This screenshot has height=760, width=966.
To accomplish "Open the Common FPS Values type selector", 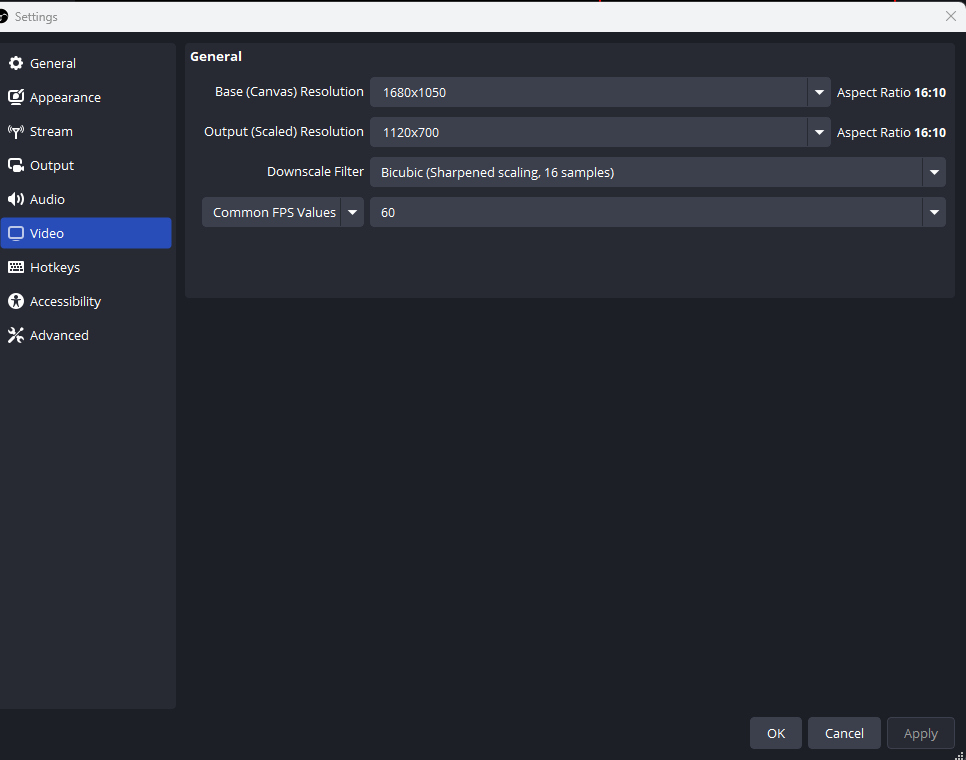I will [x=283, y=212].
